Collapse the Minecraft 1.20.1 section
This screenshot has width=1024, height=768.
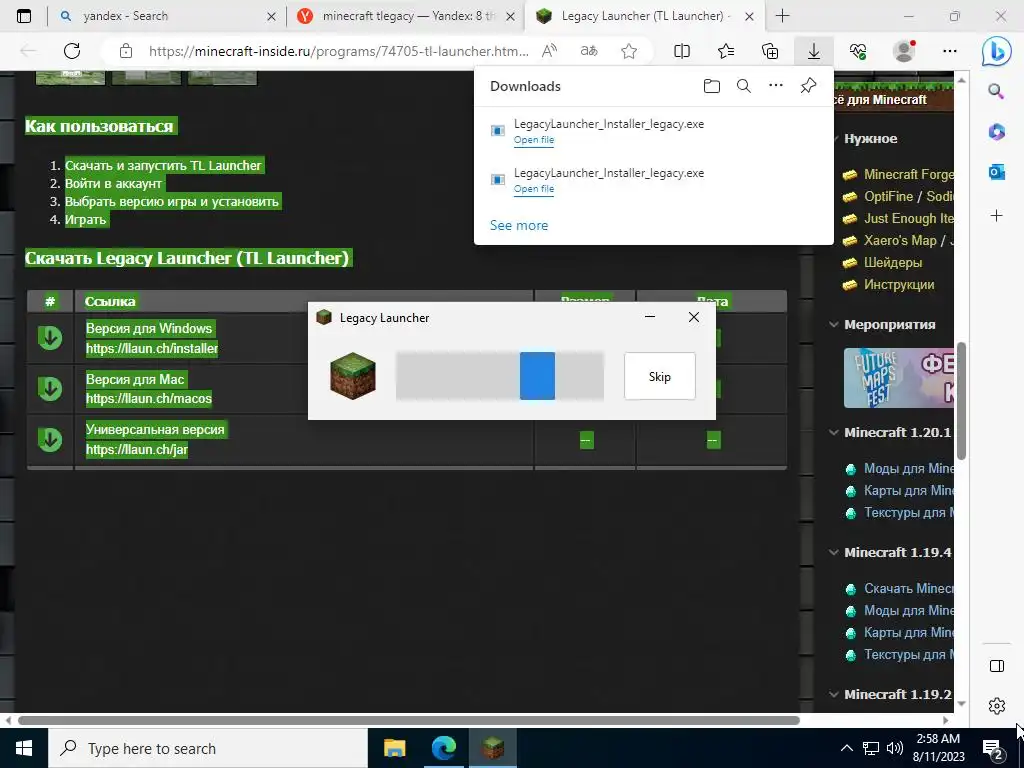834,432
